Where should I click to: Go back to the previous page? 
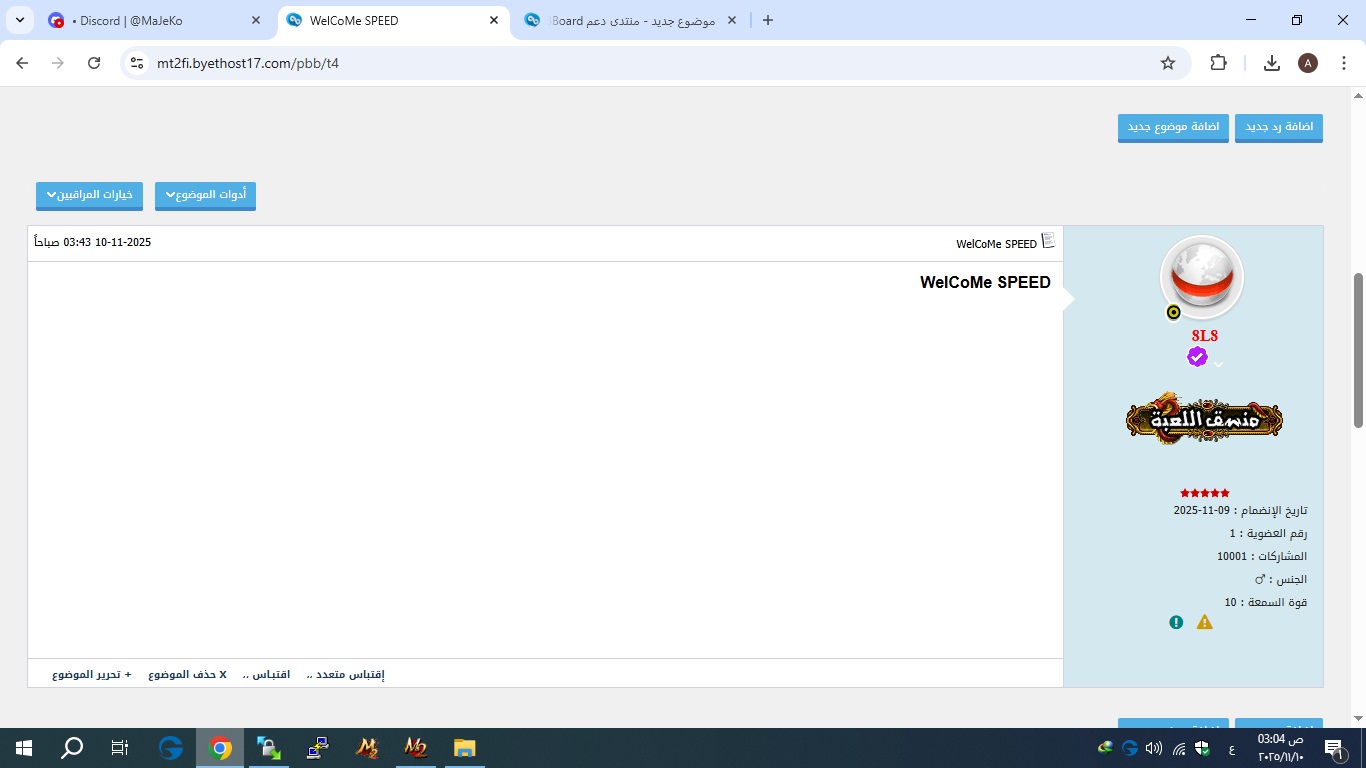[x=22, y=63]
